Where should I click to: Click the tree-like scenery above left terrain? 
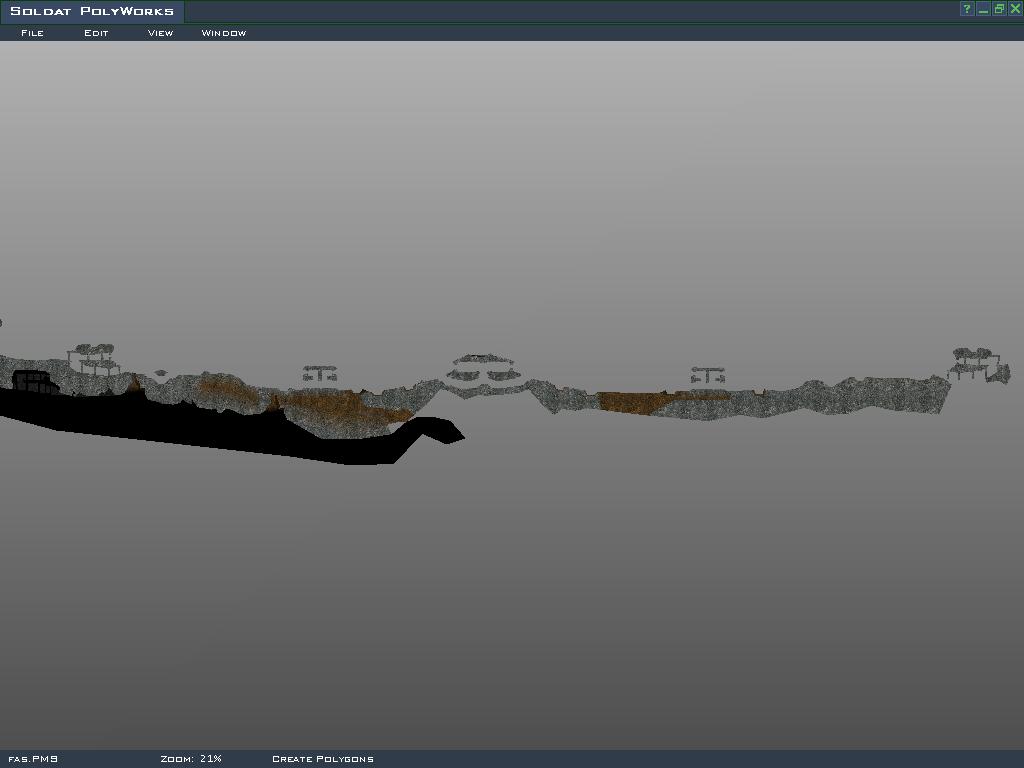[93, 358]
